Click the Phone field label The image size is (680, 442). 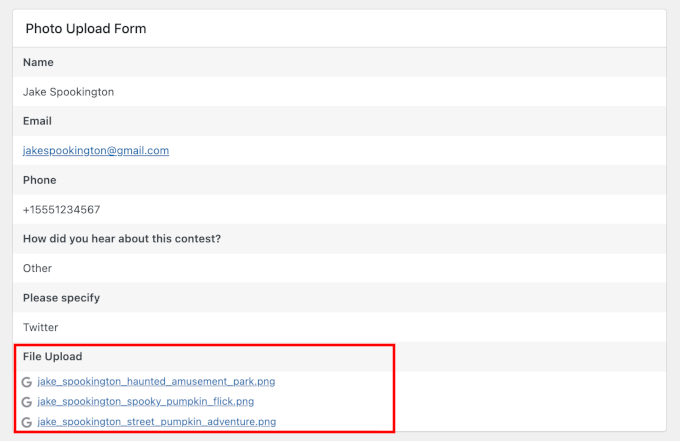point(40,180)
